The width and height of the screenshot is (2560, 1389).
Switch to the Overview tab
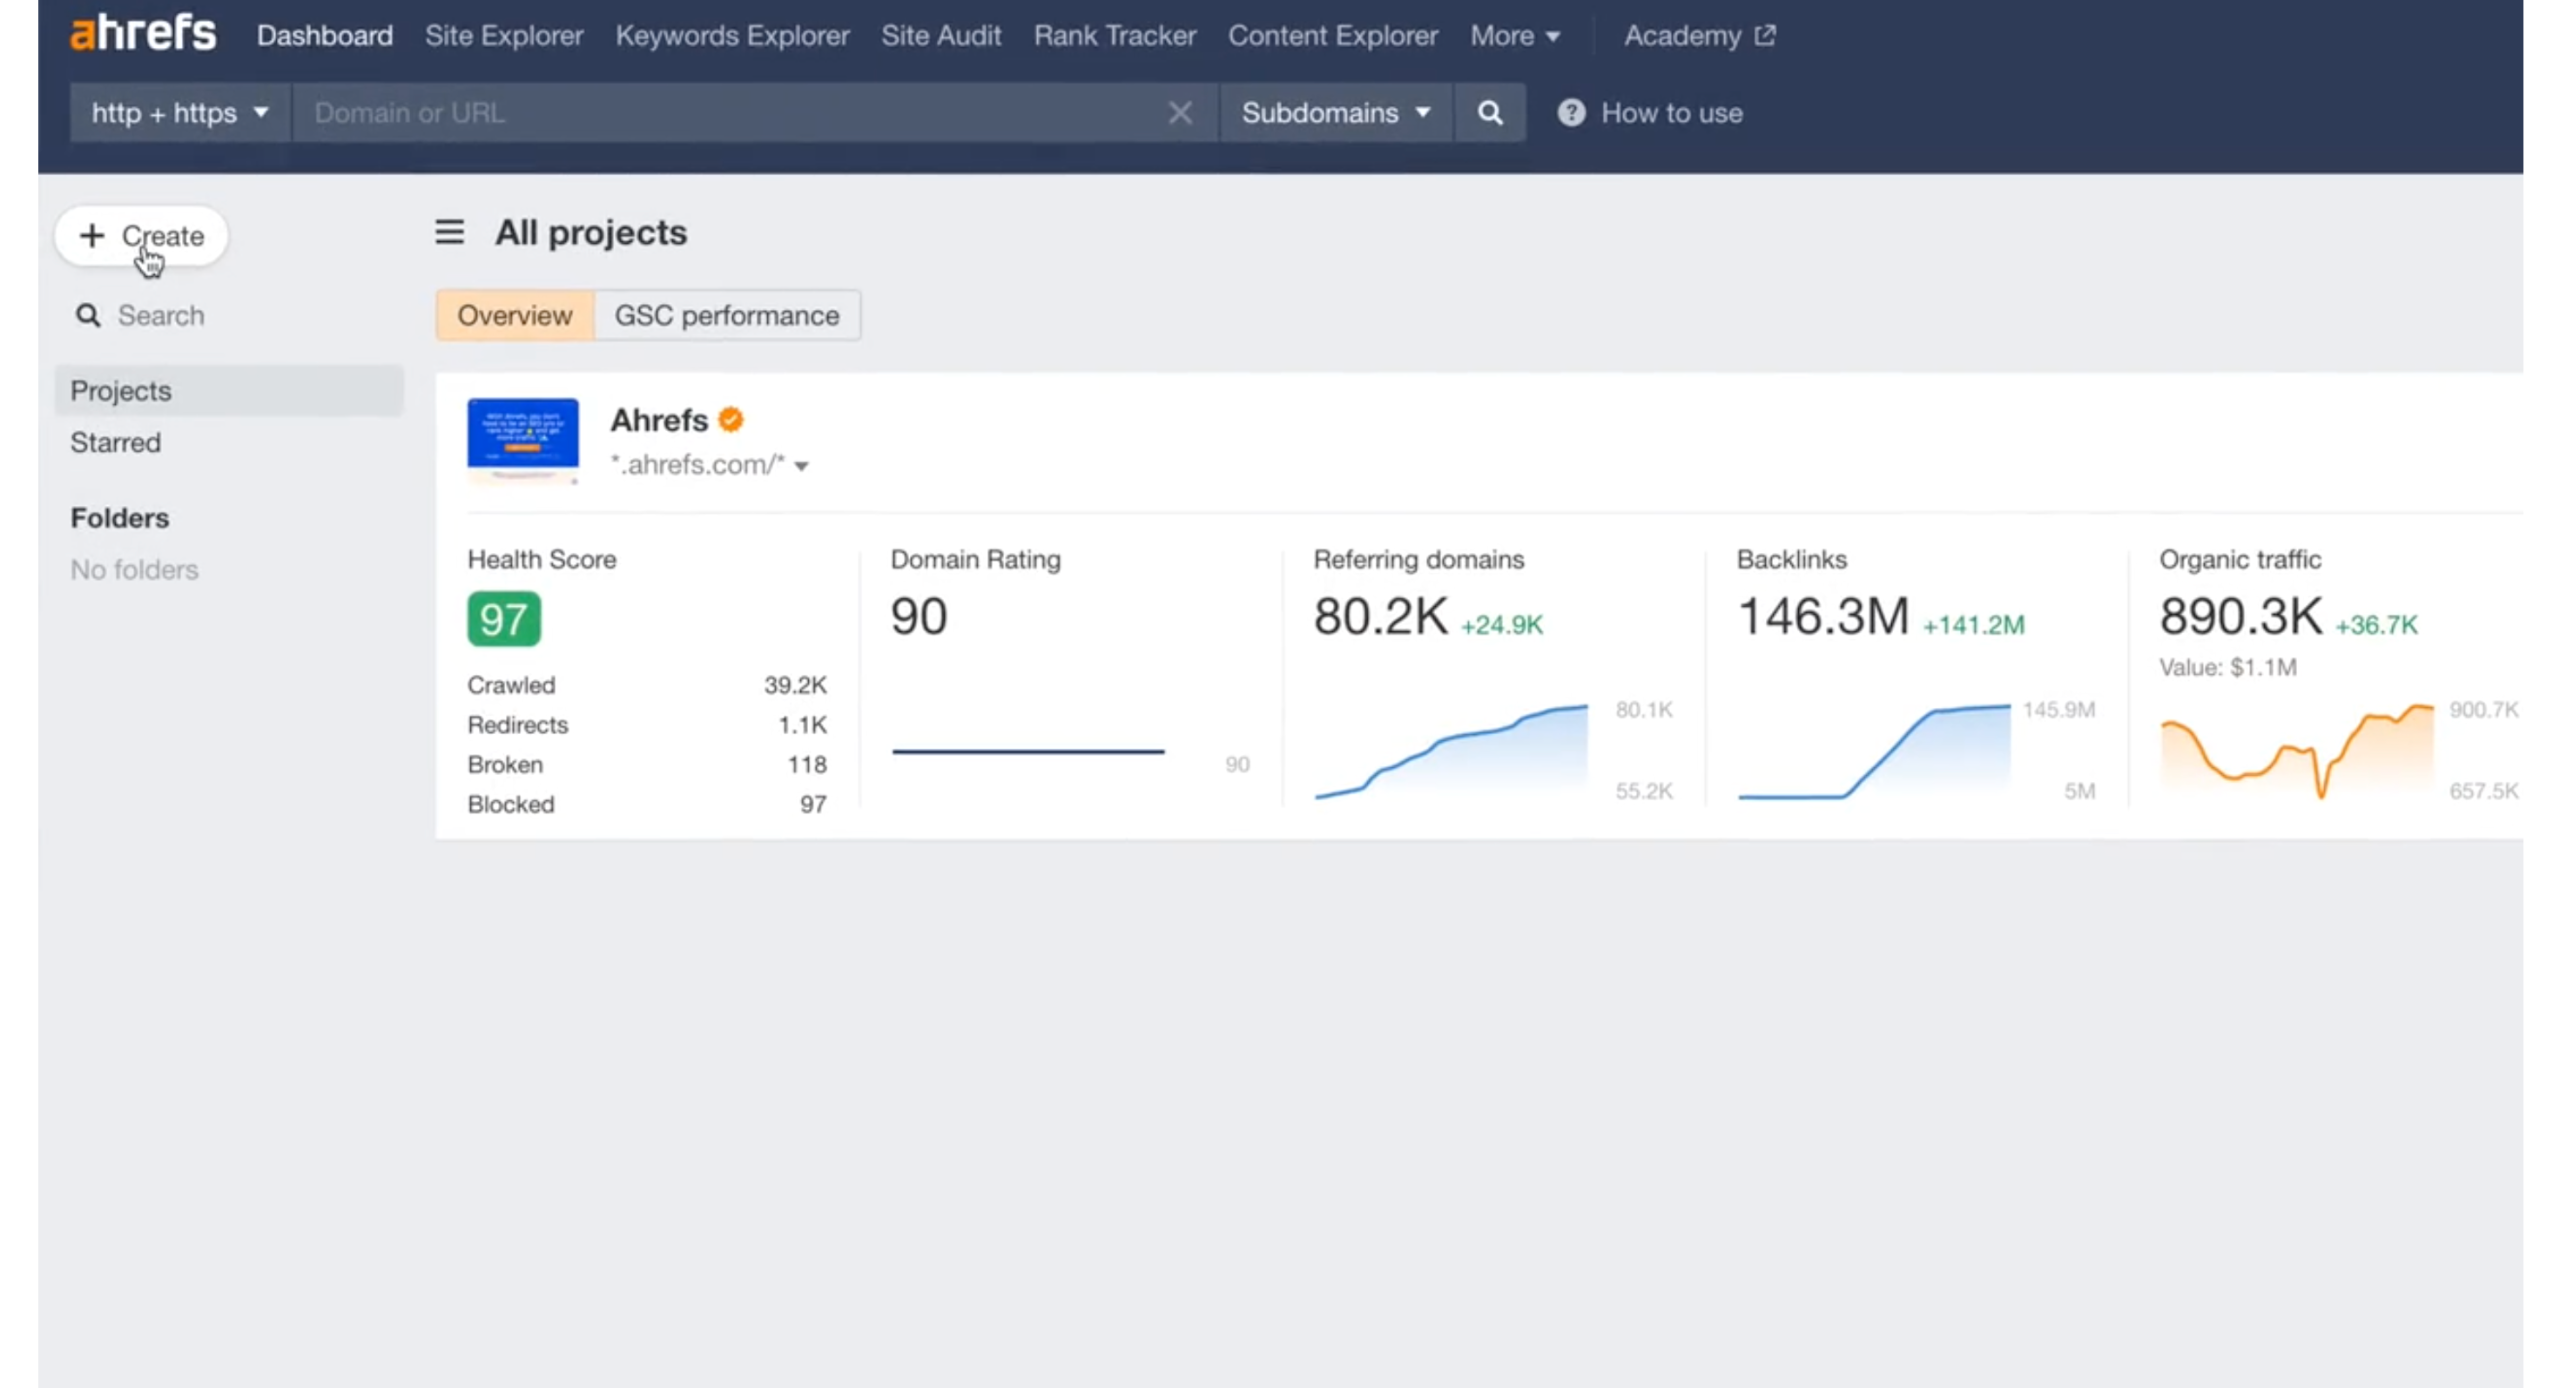click(515, 315)
